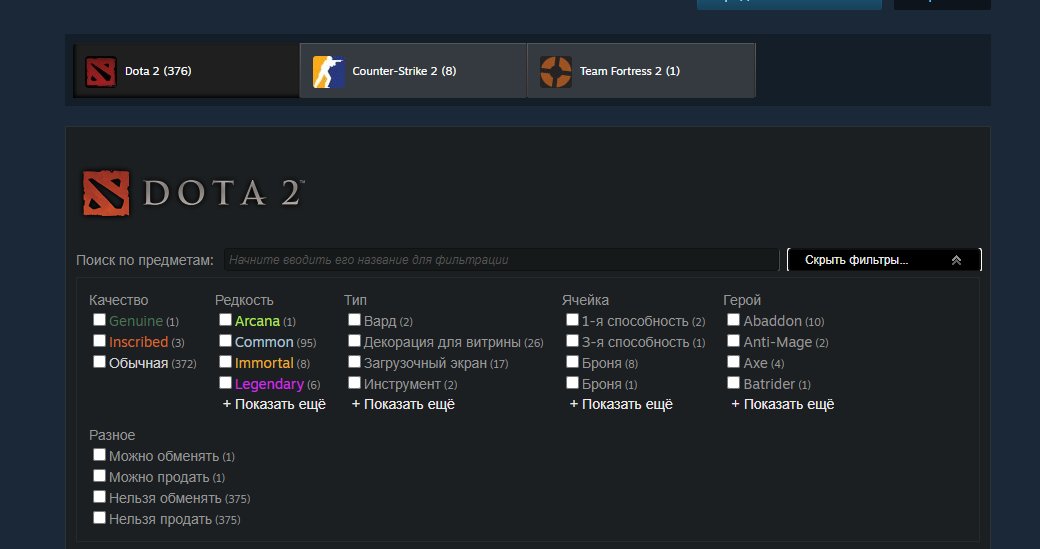1040x549 pixels.
Task: Filter by hero Batrider checkbox
Action: [734, 383]
